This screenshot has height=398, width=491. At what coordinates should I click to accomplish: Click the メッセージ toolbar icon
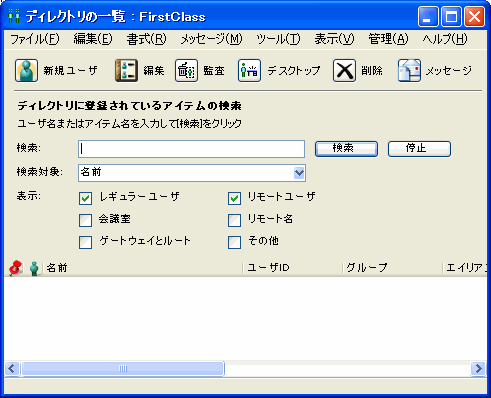coord(409,70)
